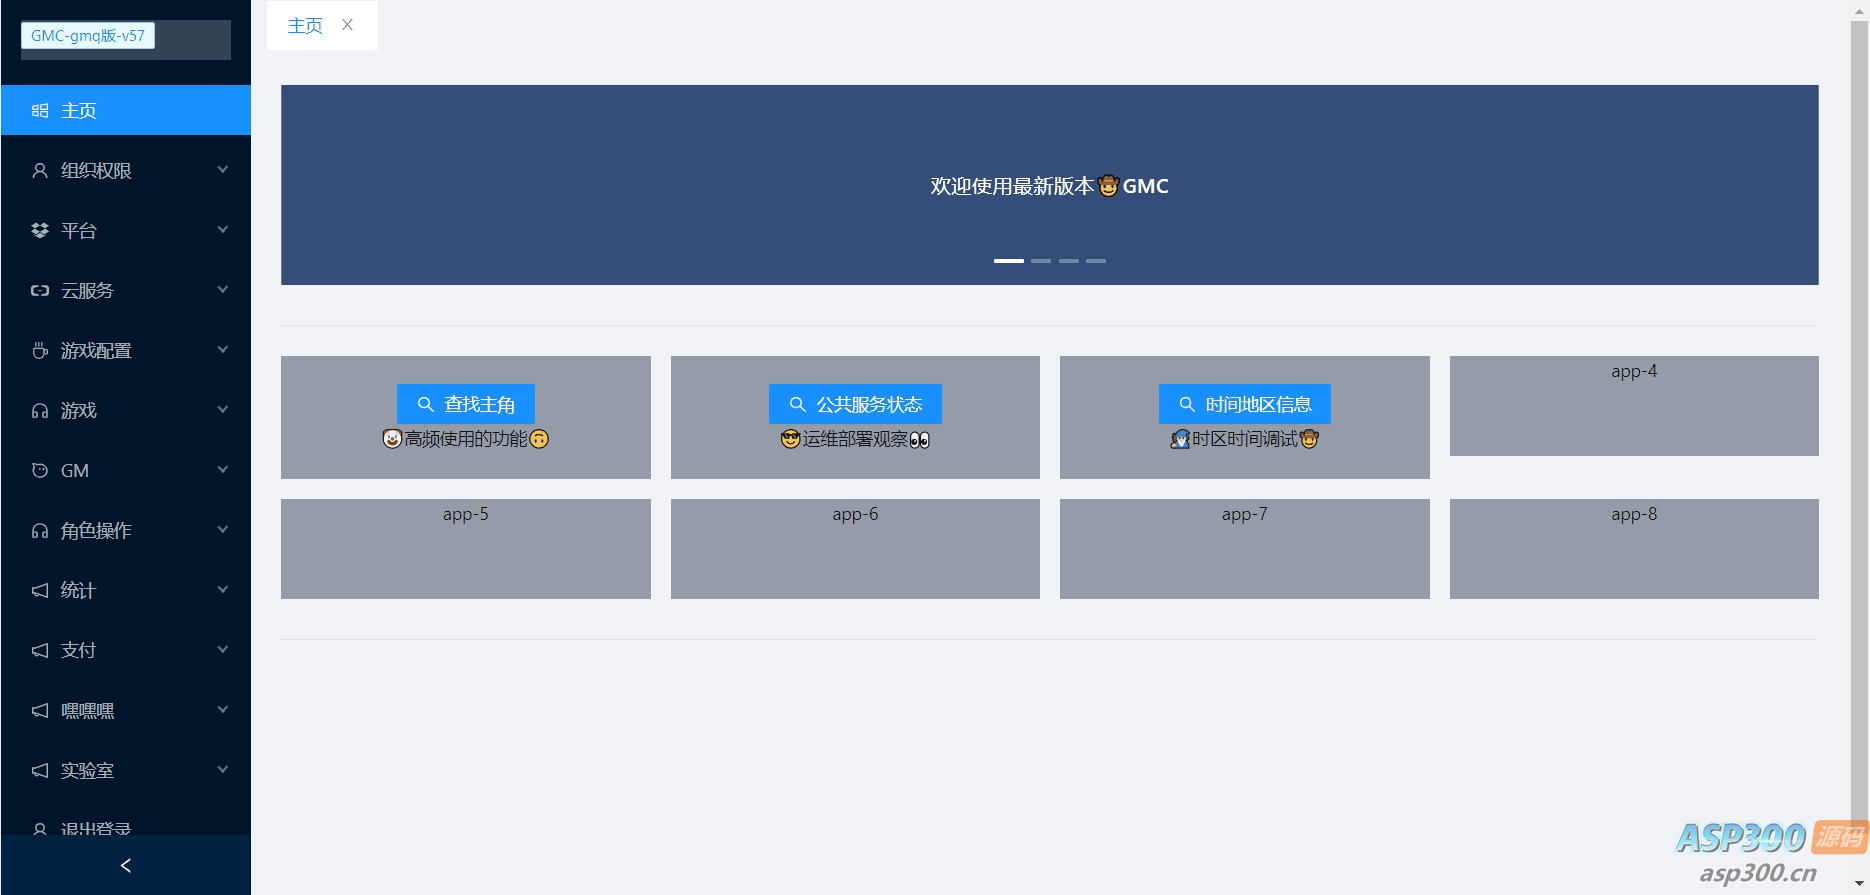Expand the 嘿嘿嘿 menu chevron
This screenshot has height=895, width=1870.
point(223,710)
